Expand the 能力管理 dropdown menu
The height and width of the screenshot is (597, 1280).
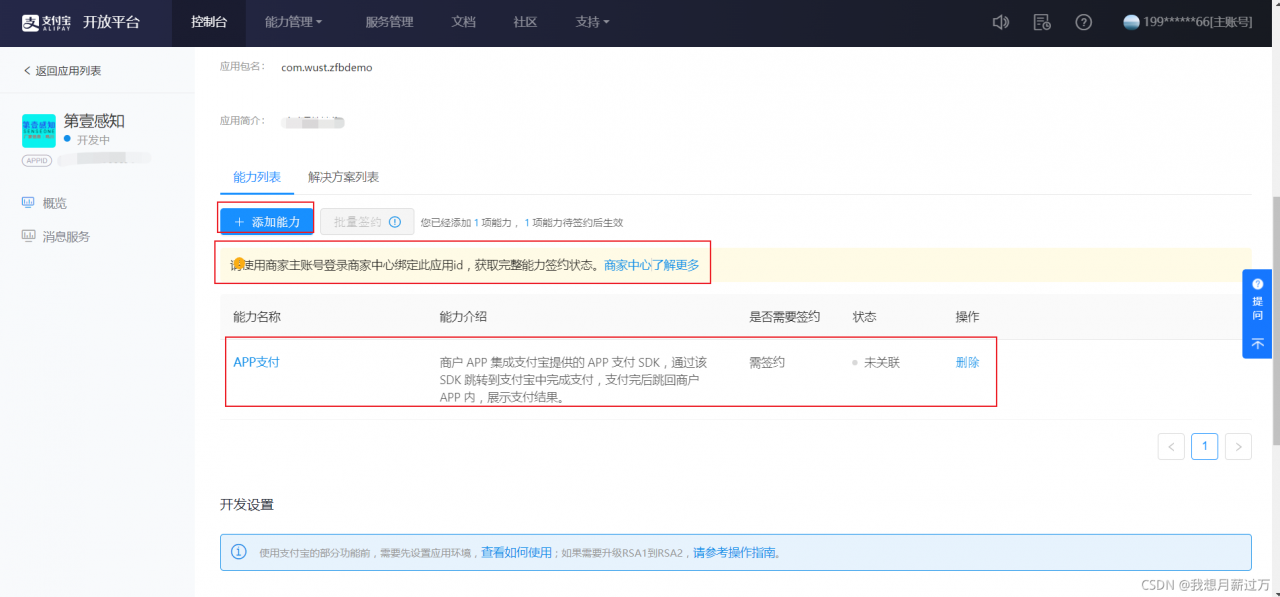coord(293,22)
